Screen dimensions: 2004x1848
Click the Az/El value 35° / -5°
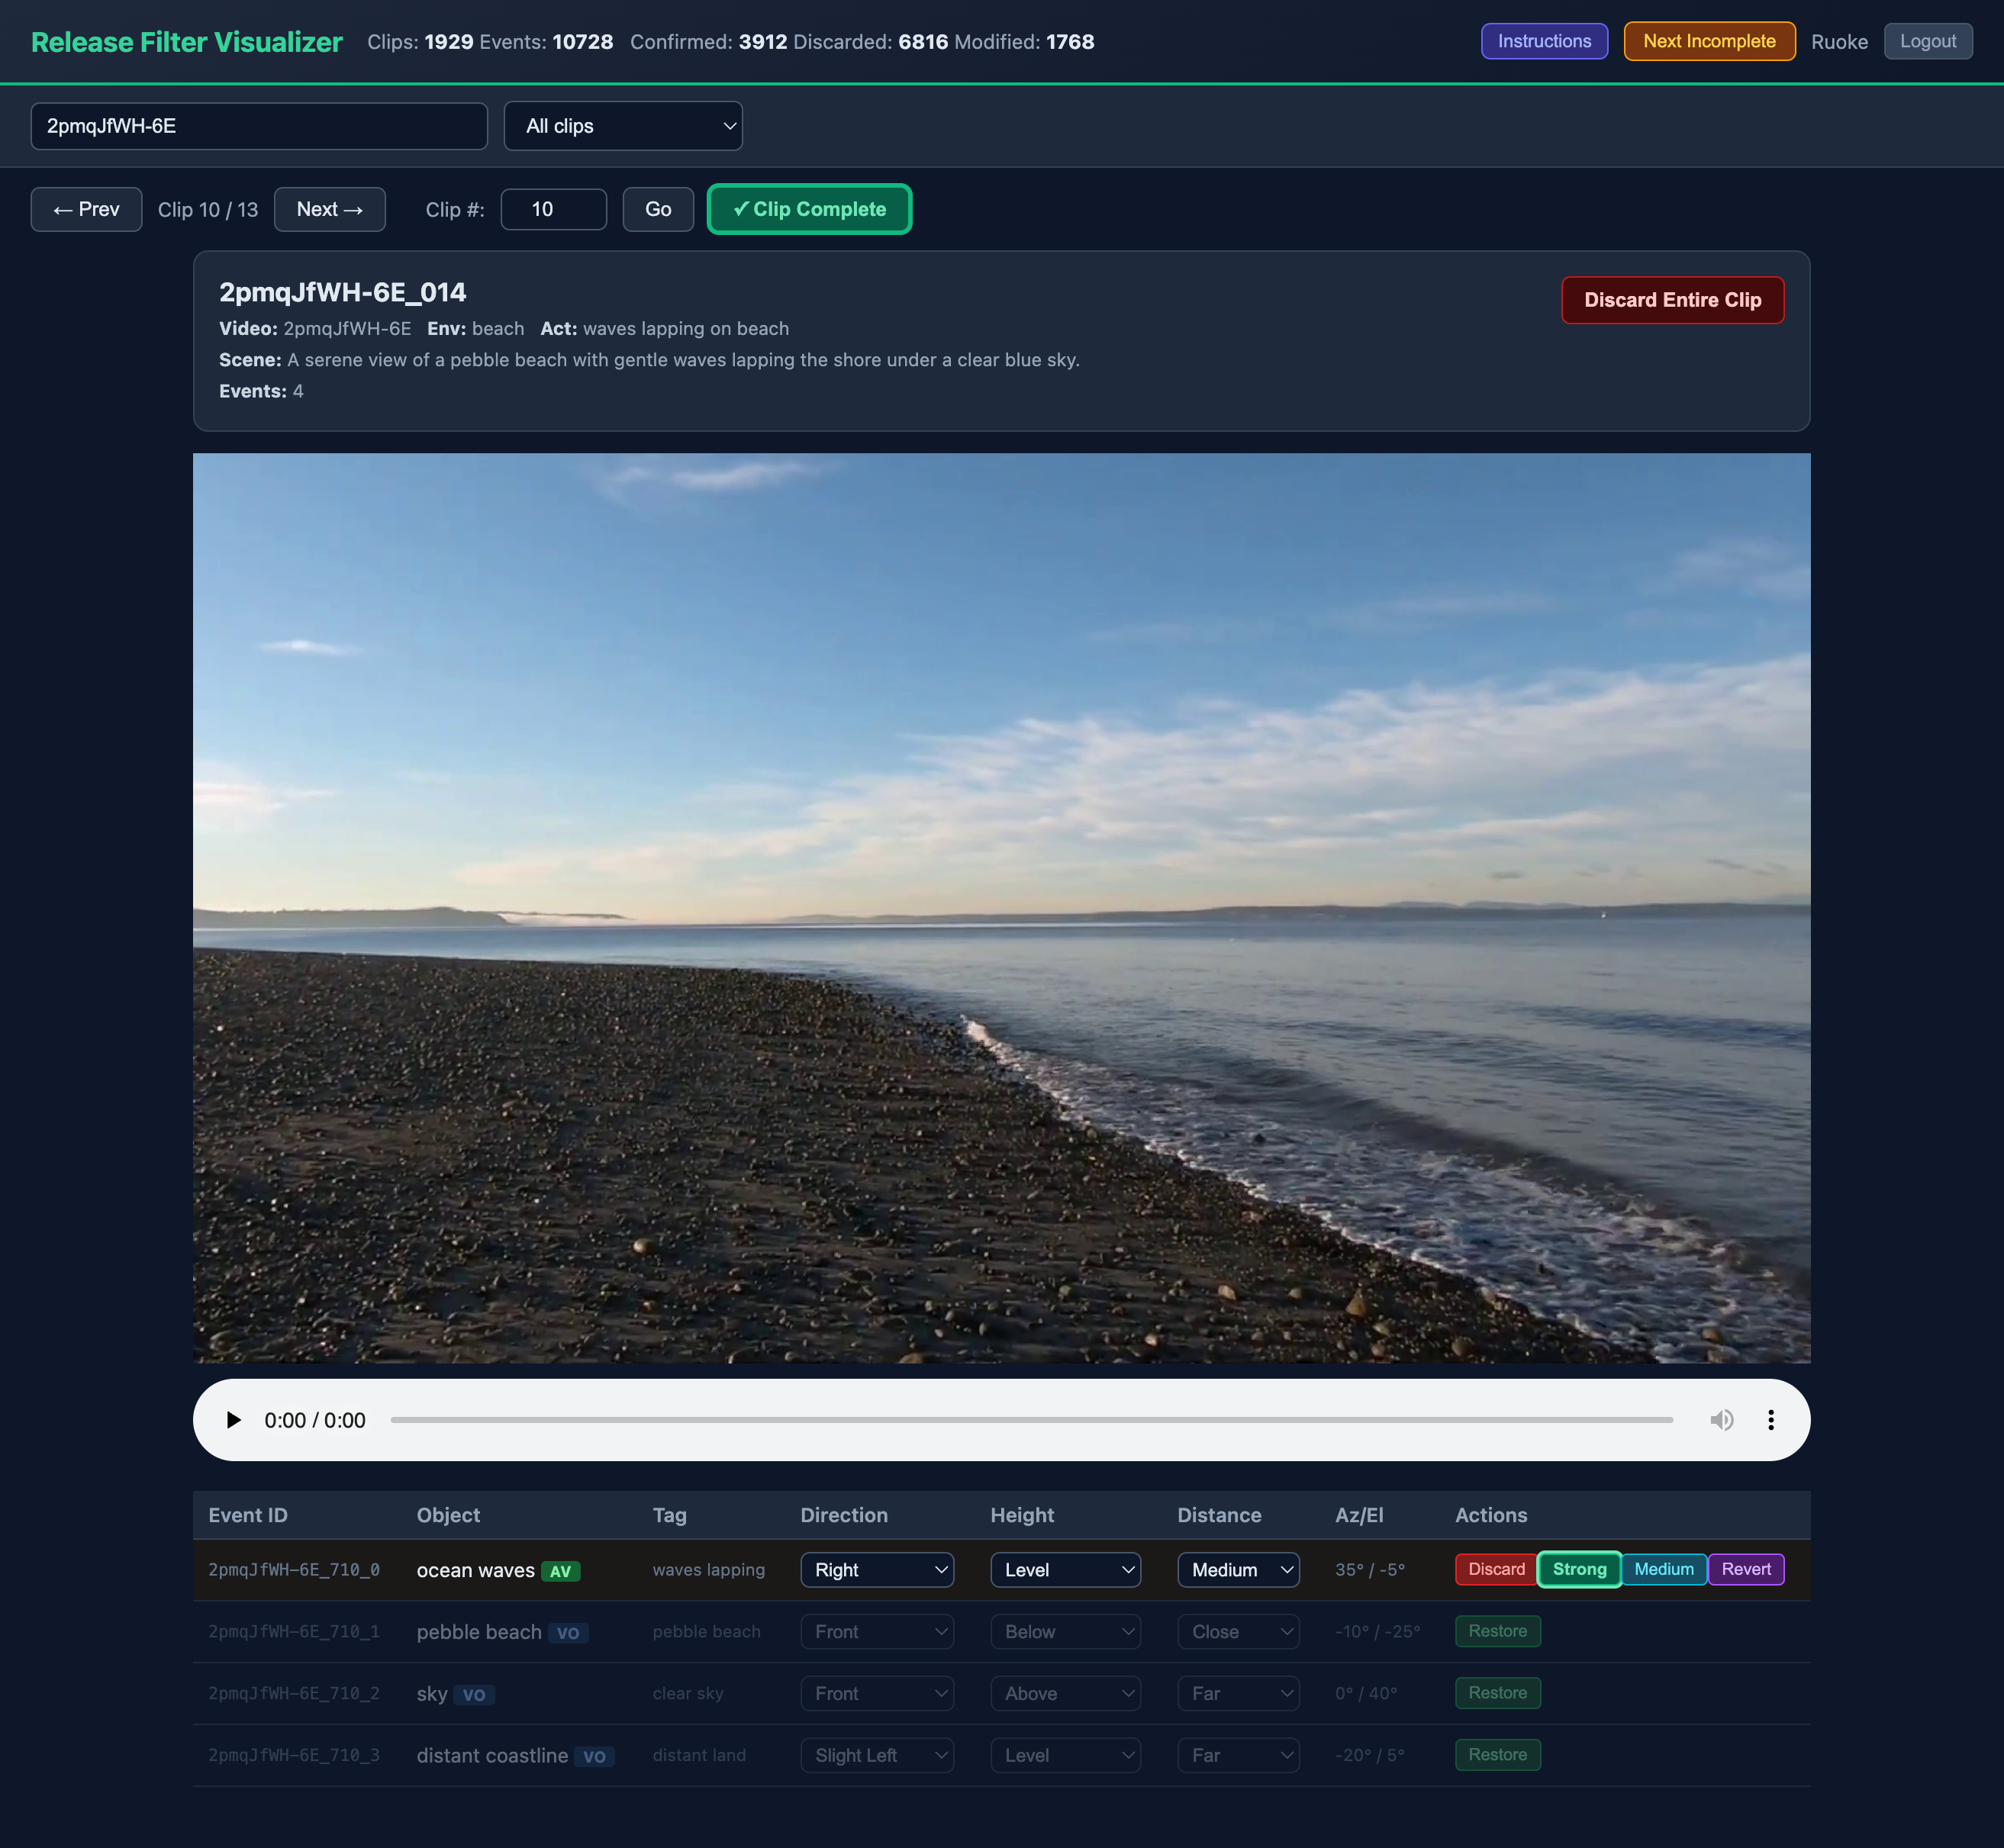(1370, 1570)
